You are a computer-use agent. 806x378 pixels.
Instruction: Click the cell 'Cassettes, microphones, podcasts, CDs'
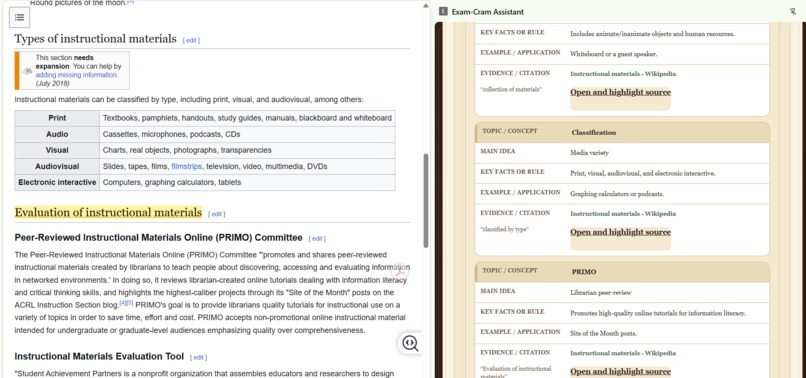(247, 134)
